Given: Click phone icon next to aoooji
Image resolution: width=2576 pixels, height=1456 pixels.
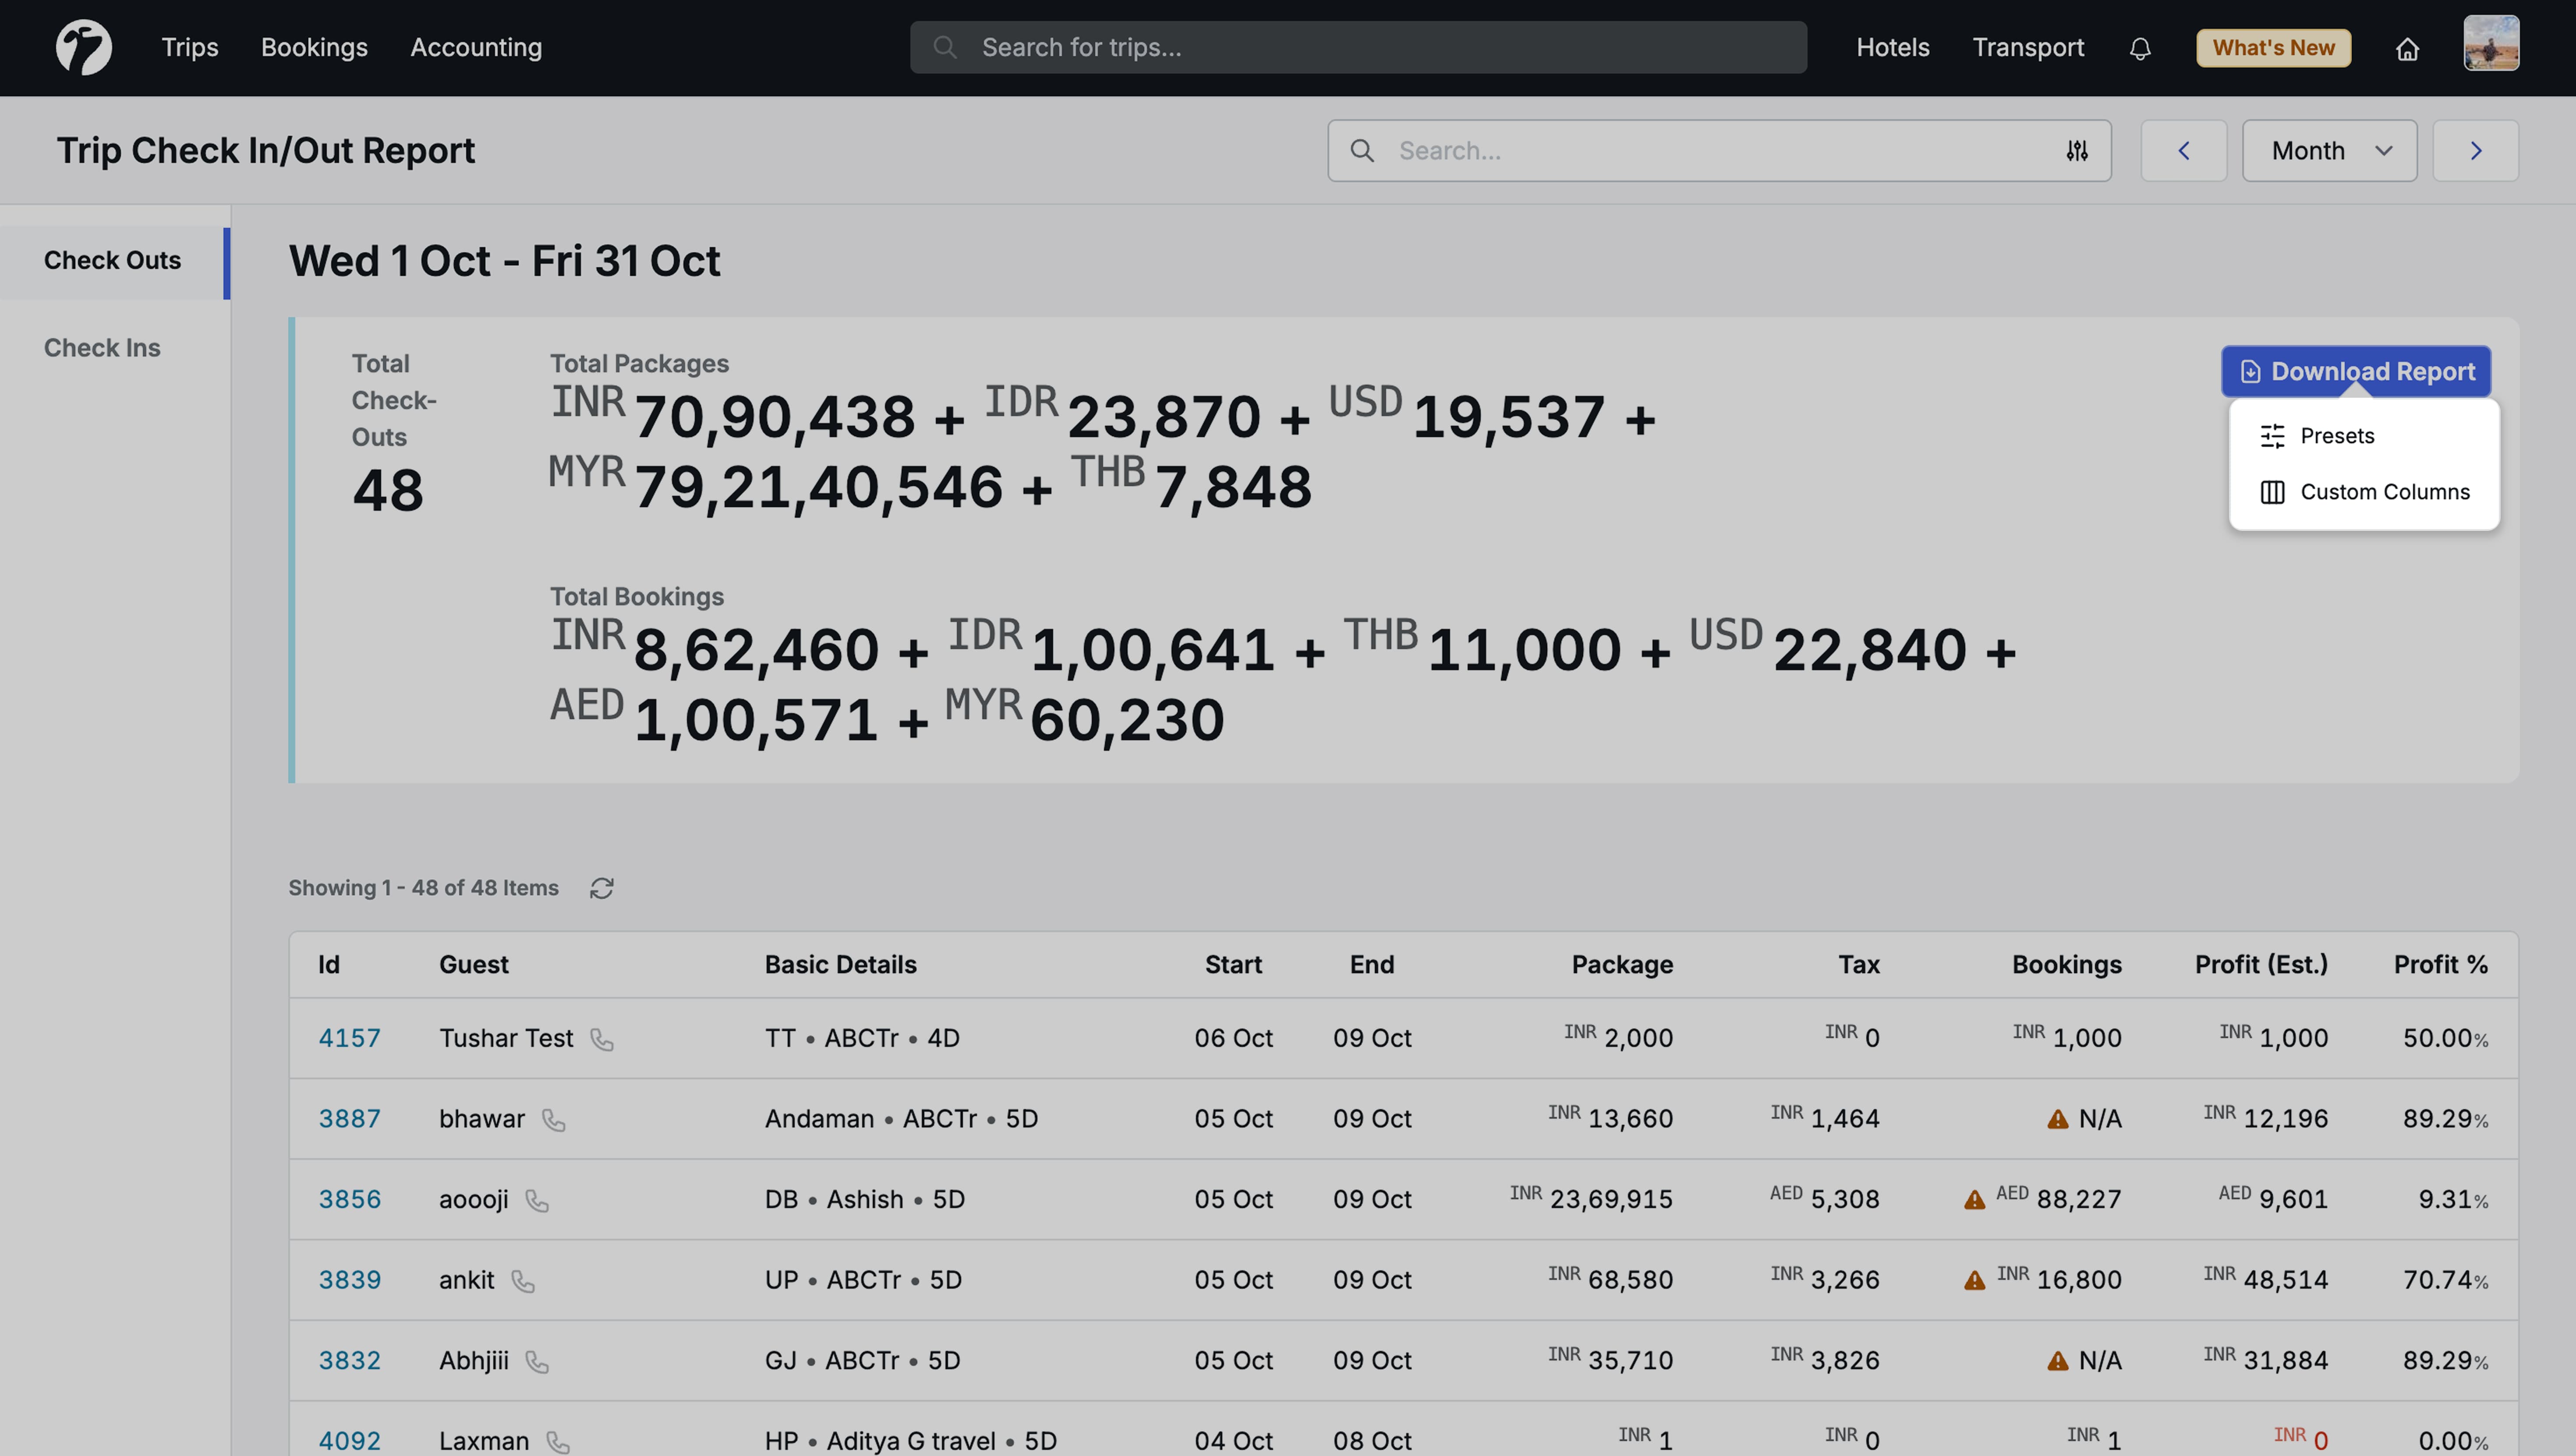Looking at the screenshot, I should click(537, 1200).
